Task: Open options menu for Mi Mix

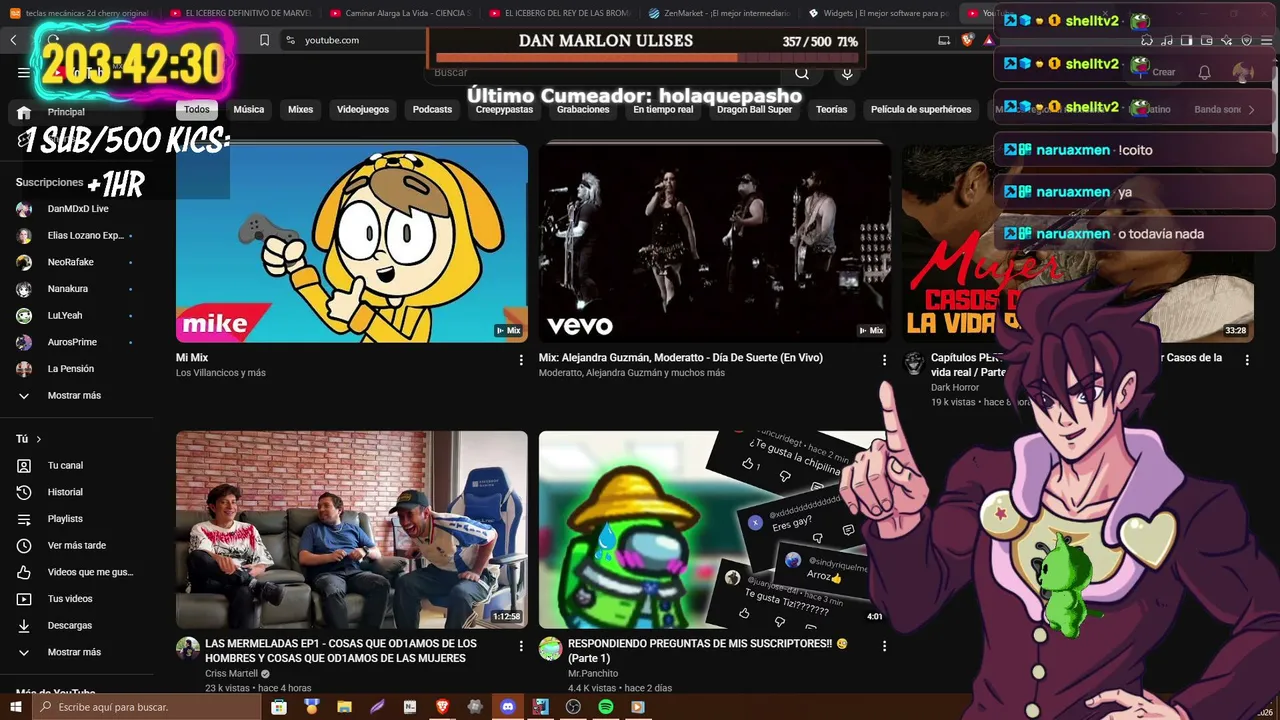Action: tap(521, 360)
